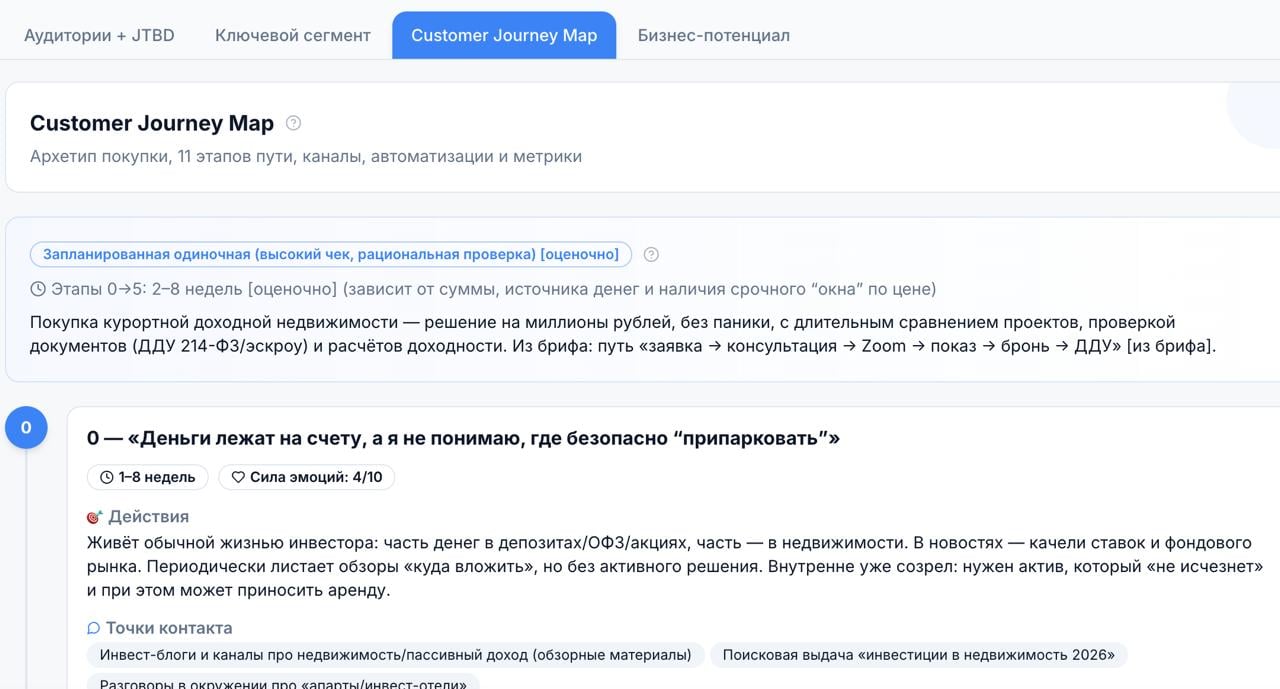Select the stage 0 circle marker
This screenshot has width=1280, height=689.
[26, 428]
